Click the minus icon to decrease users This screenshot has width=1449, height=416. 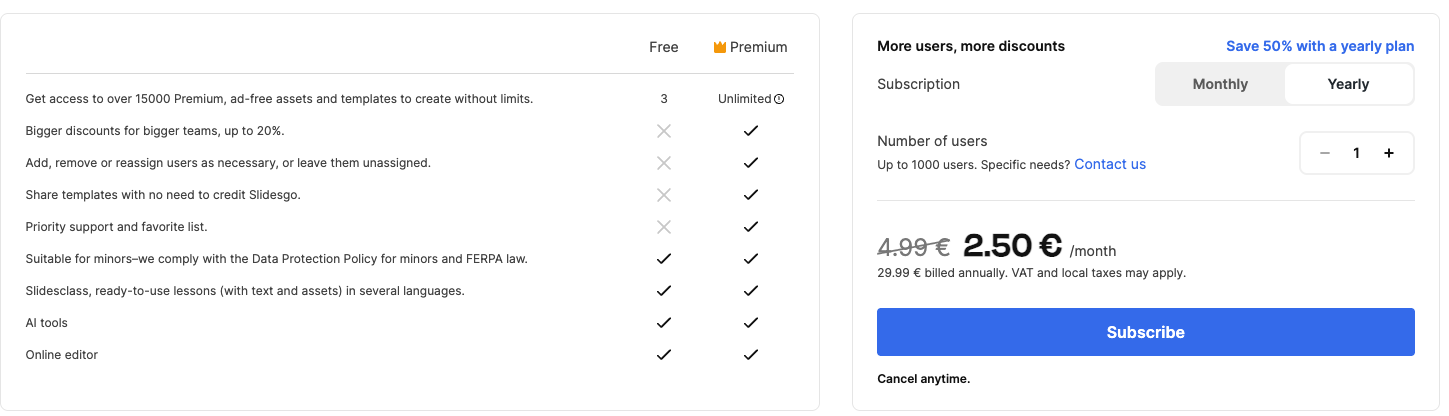pos(1325,153)
